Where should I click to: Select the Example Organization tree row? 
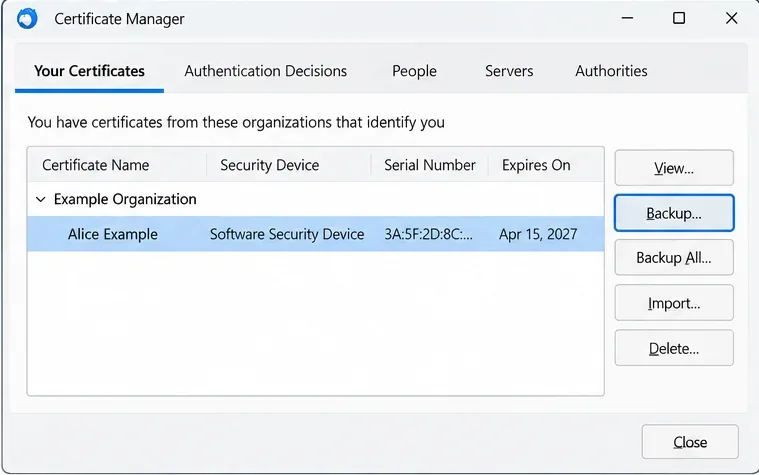pos(316,199)
